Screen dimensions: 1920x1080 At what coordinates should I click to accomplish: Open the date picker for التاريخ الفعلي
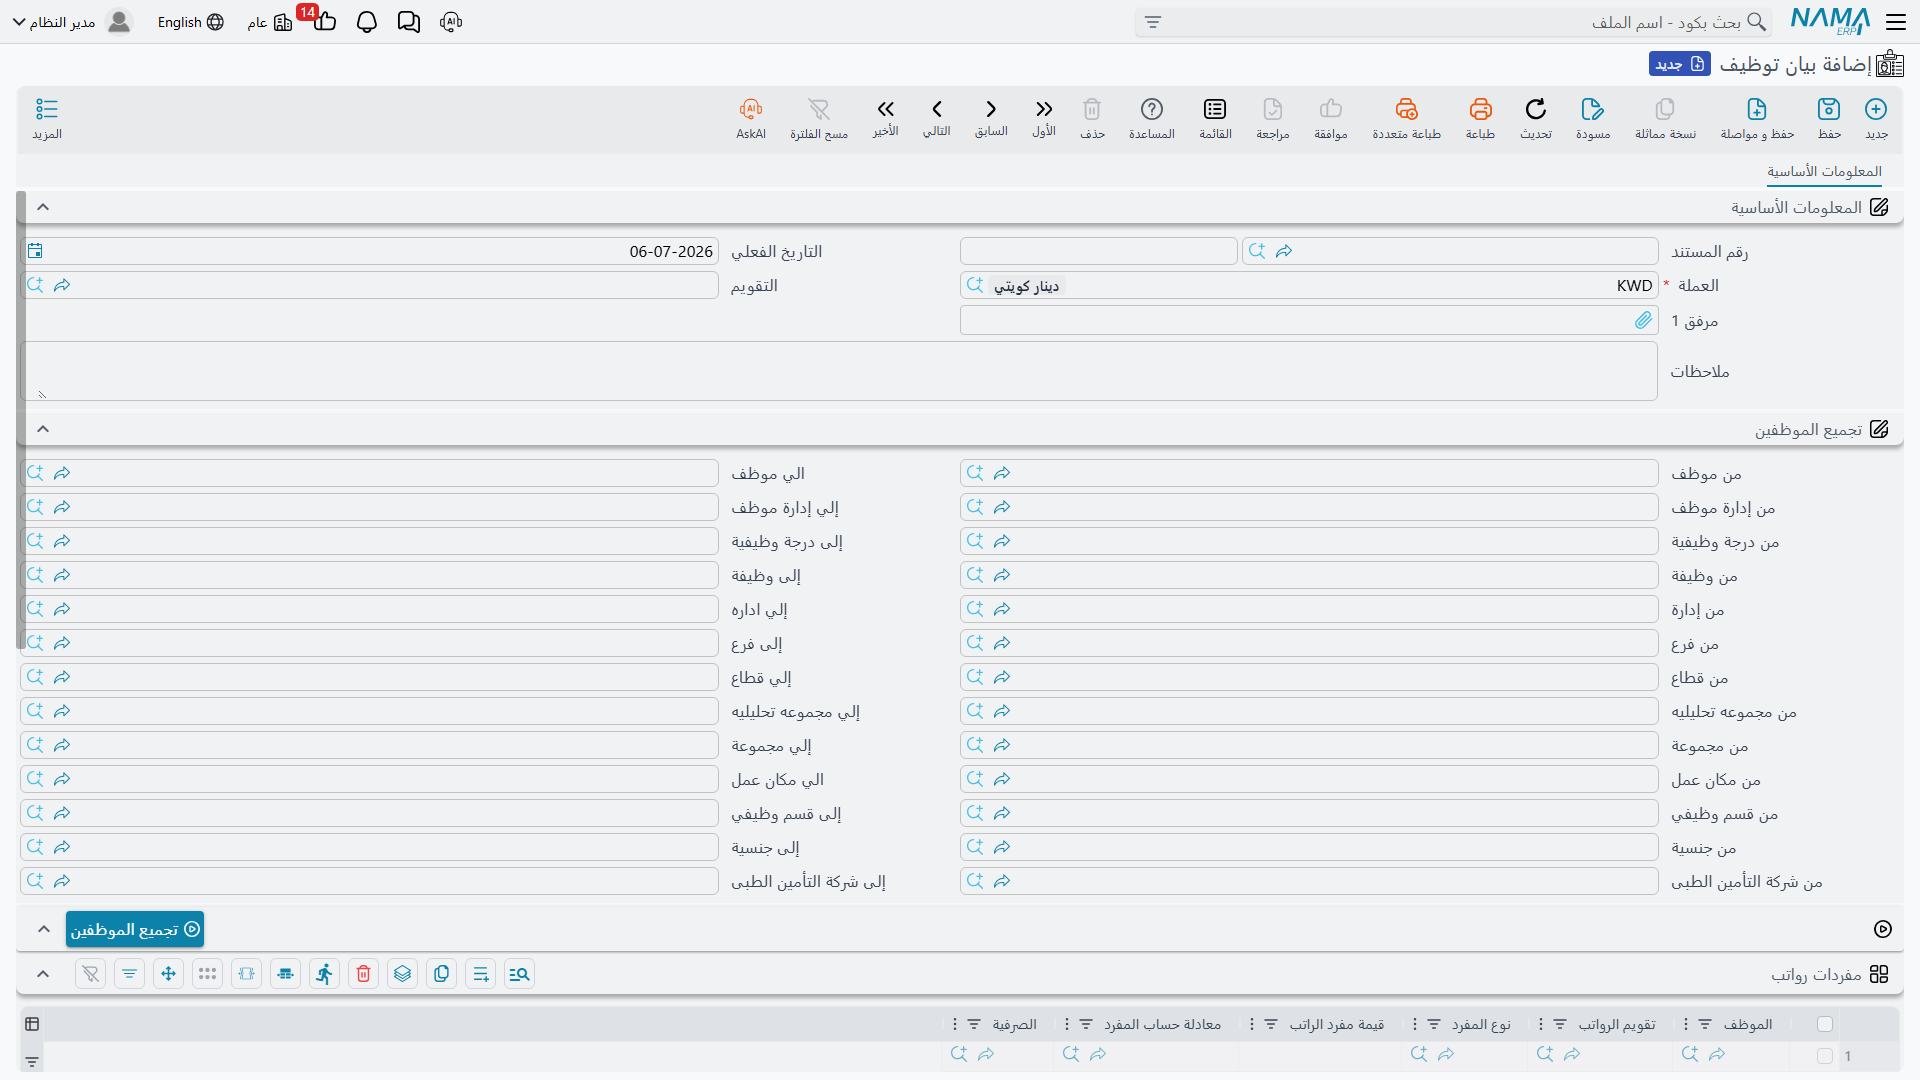click(x=35, y=251)
